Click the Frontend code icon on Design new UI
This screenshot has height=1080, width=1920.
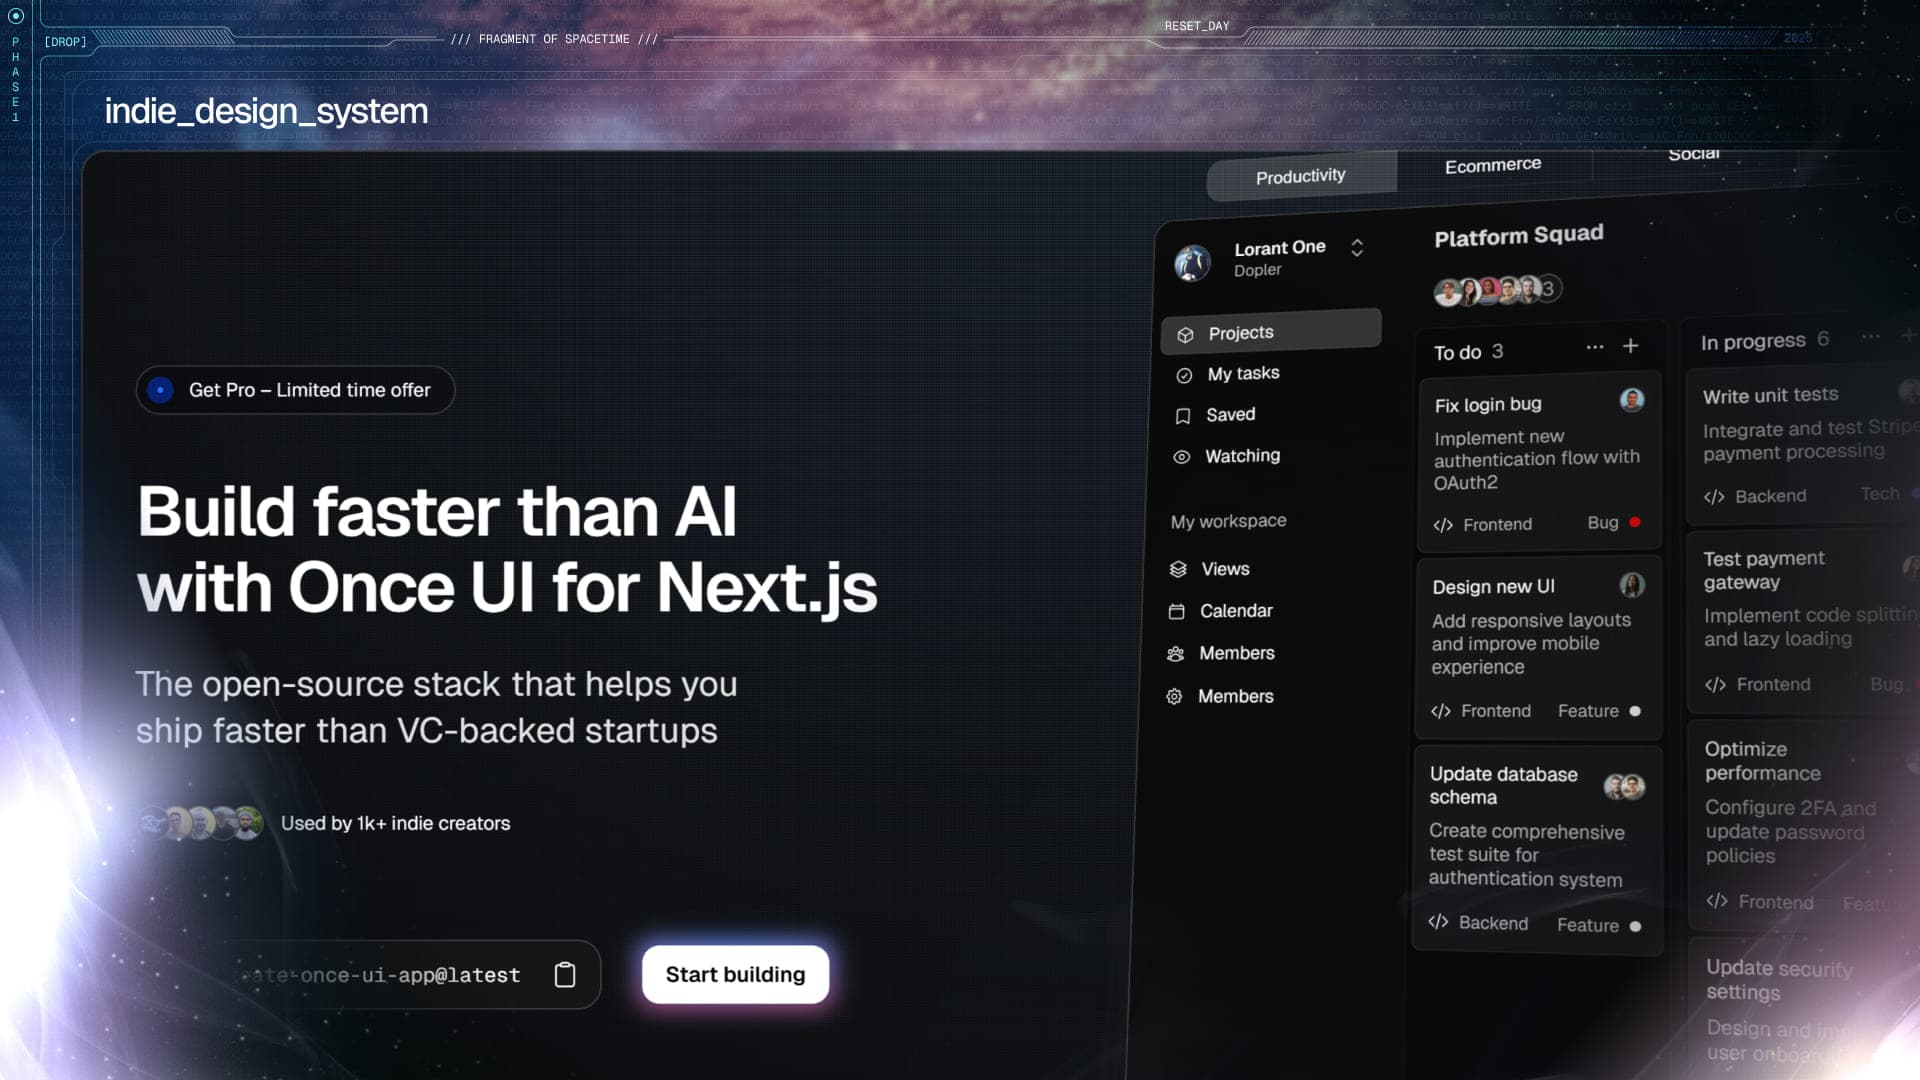click(1441, 711)
